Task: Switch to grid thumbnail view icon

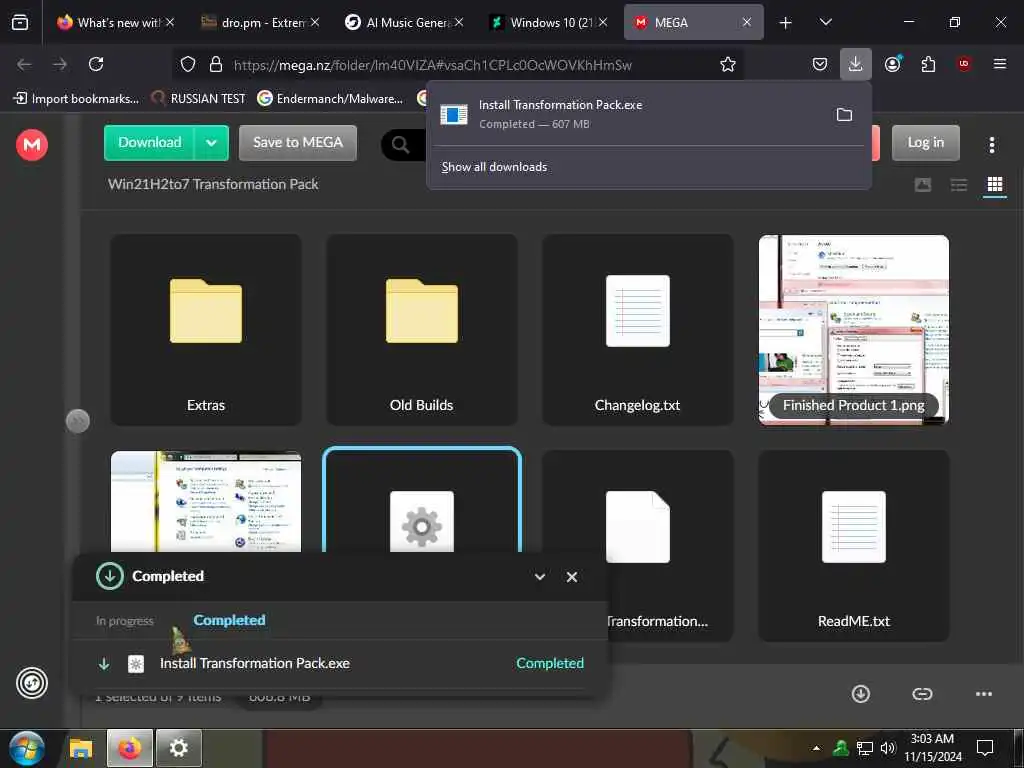Action: pos(995,185)
